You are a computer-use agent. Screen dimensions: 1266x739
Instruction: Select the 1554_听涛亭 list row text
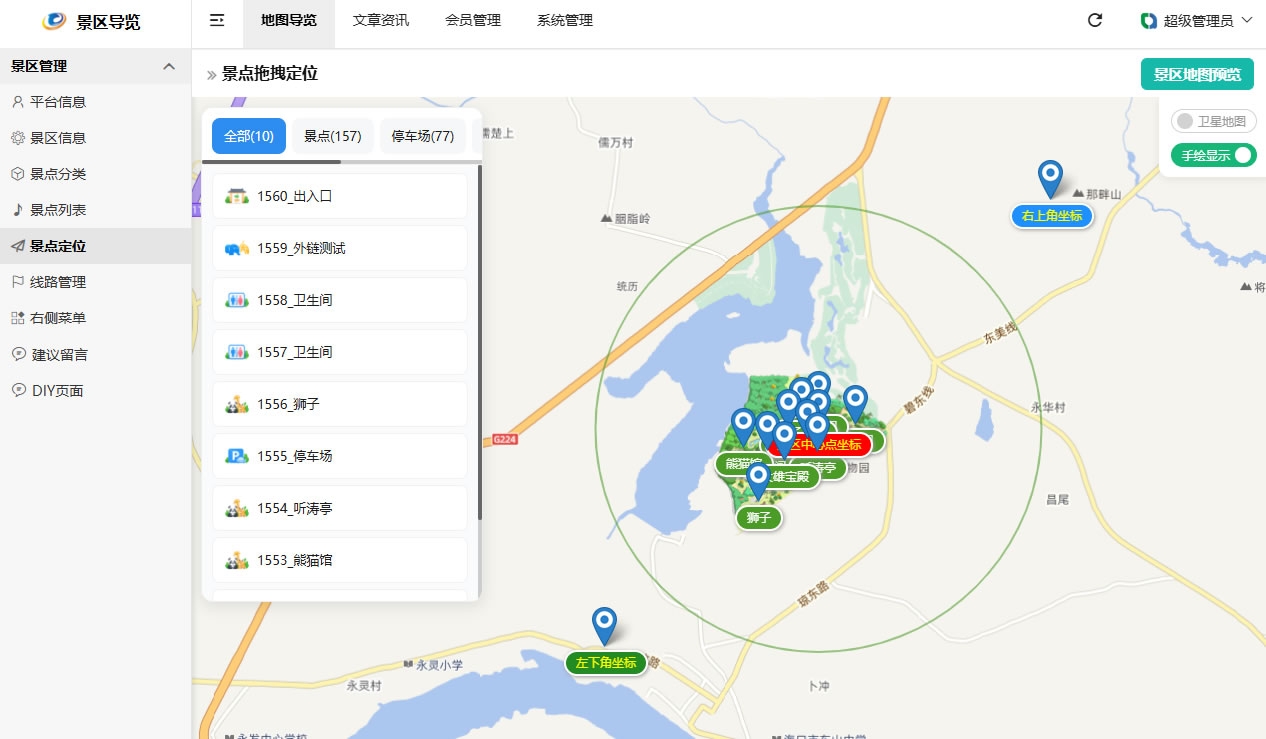(294, 508)
